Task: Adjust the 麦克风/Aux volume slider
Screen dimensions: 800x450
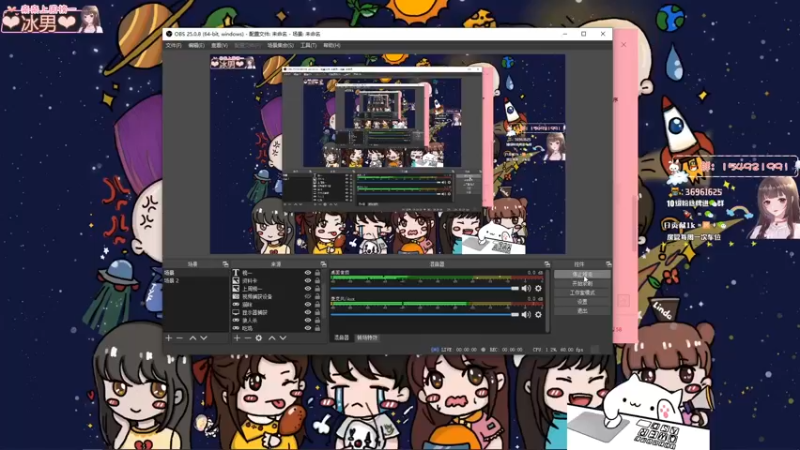Action: pyautogui.click(x=424, y=315)
